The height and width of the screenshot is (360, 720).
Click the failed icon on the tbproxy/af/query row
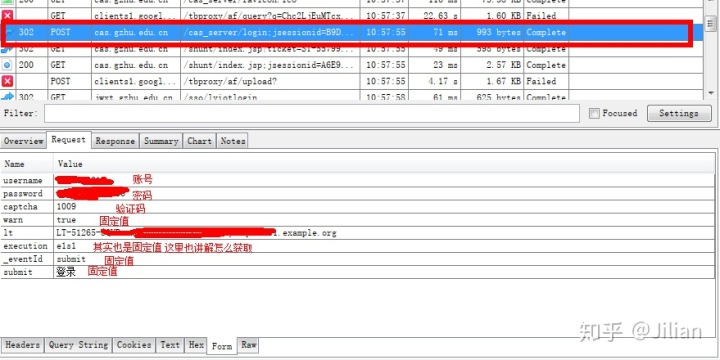coord(7,16)
